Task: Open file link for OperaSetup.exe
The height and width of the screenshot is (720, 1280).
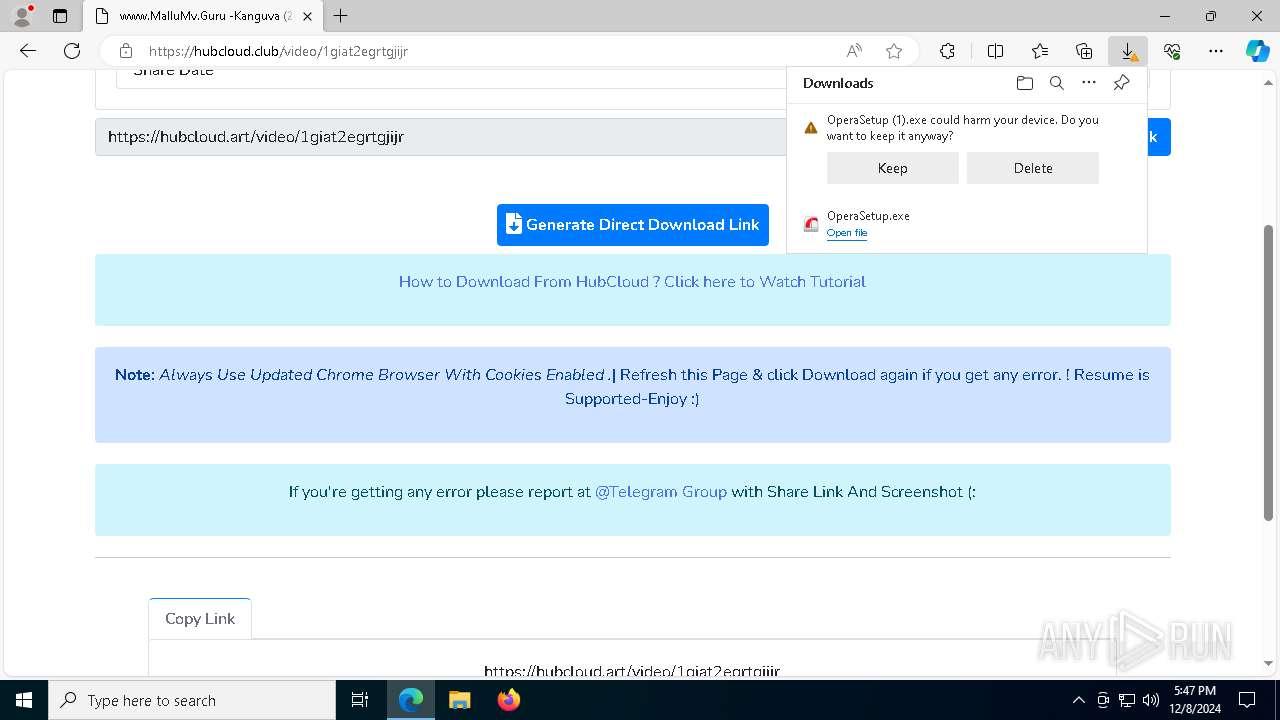Action: 847,233
